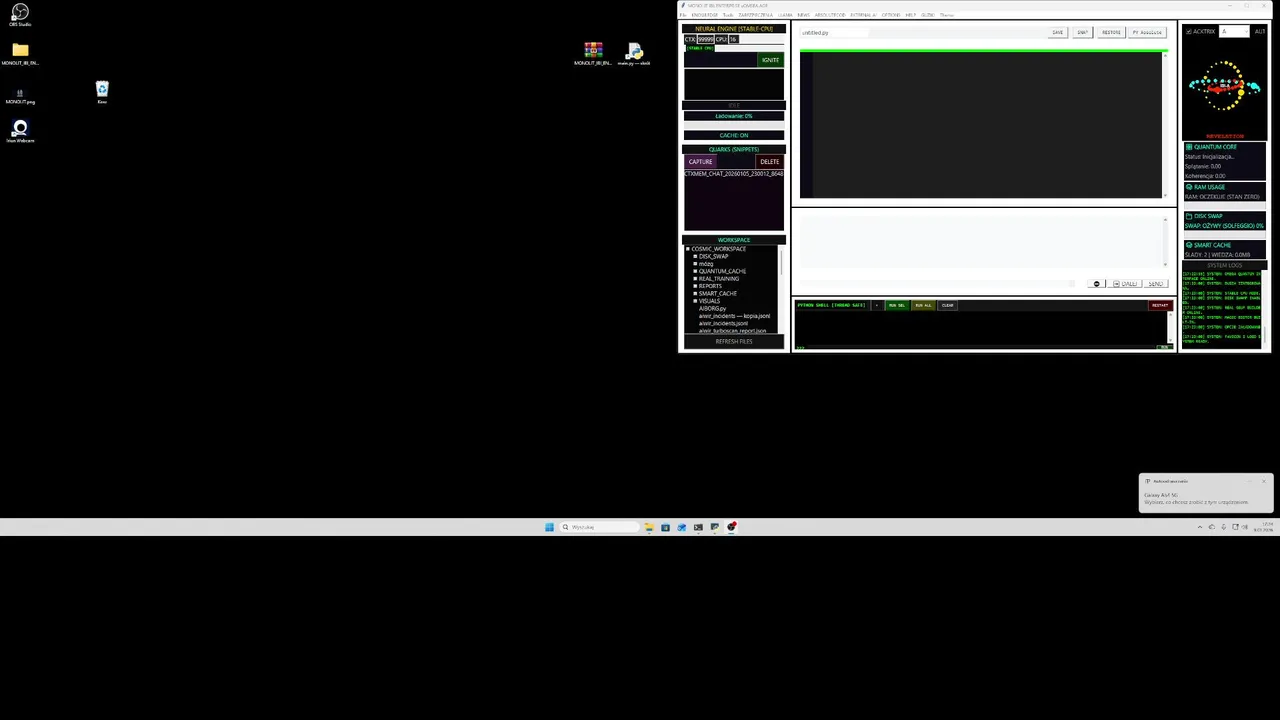Click the RESTORE button above the editor
This screenshot has width=1280, height=720.
(1111, 32)
